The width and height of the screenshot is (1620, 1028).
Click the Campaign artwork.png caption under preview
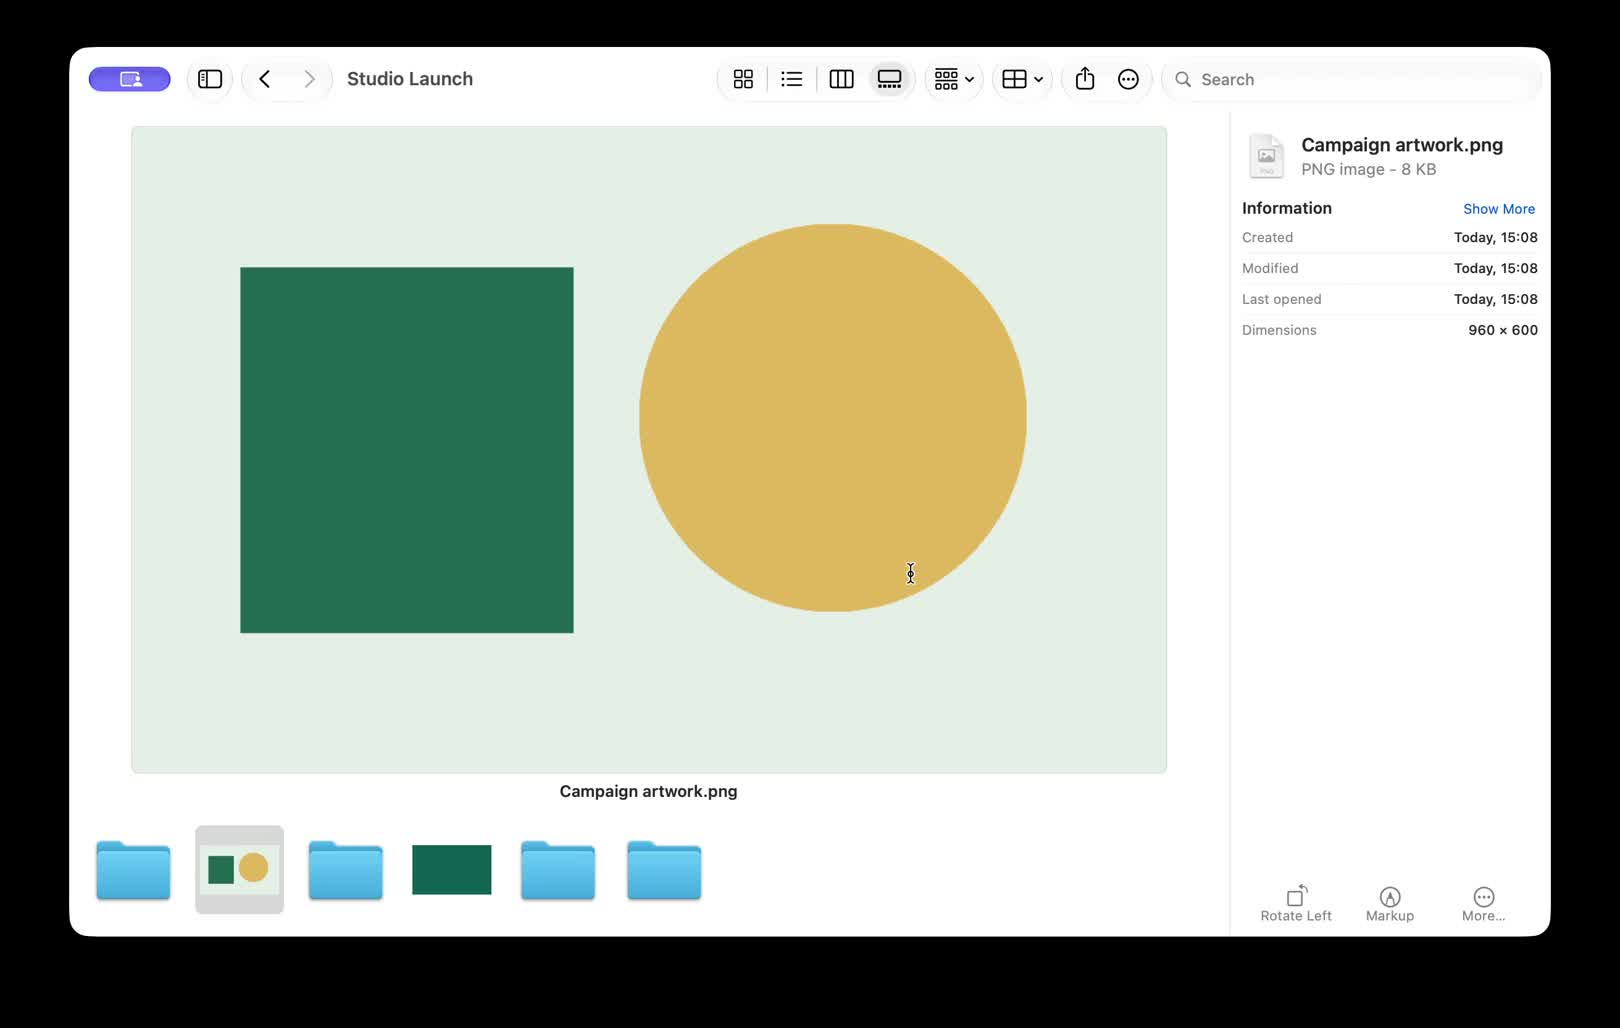648,791
